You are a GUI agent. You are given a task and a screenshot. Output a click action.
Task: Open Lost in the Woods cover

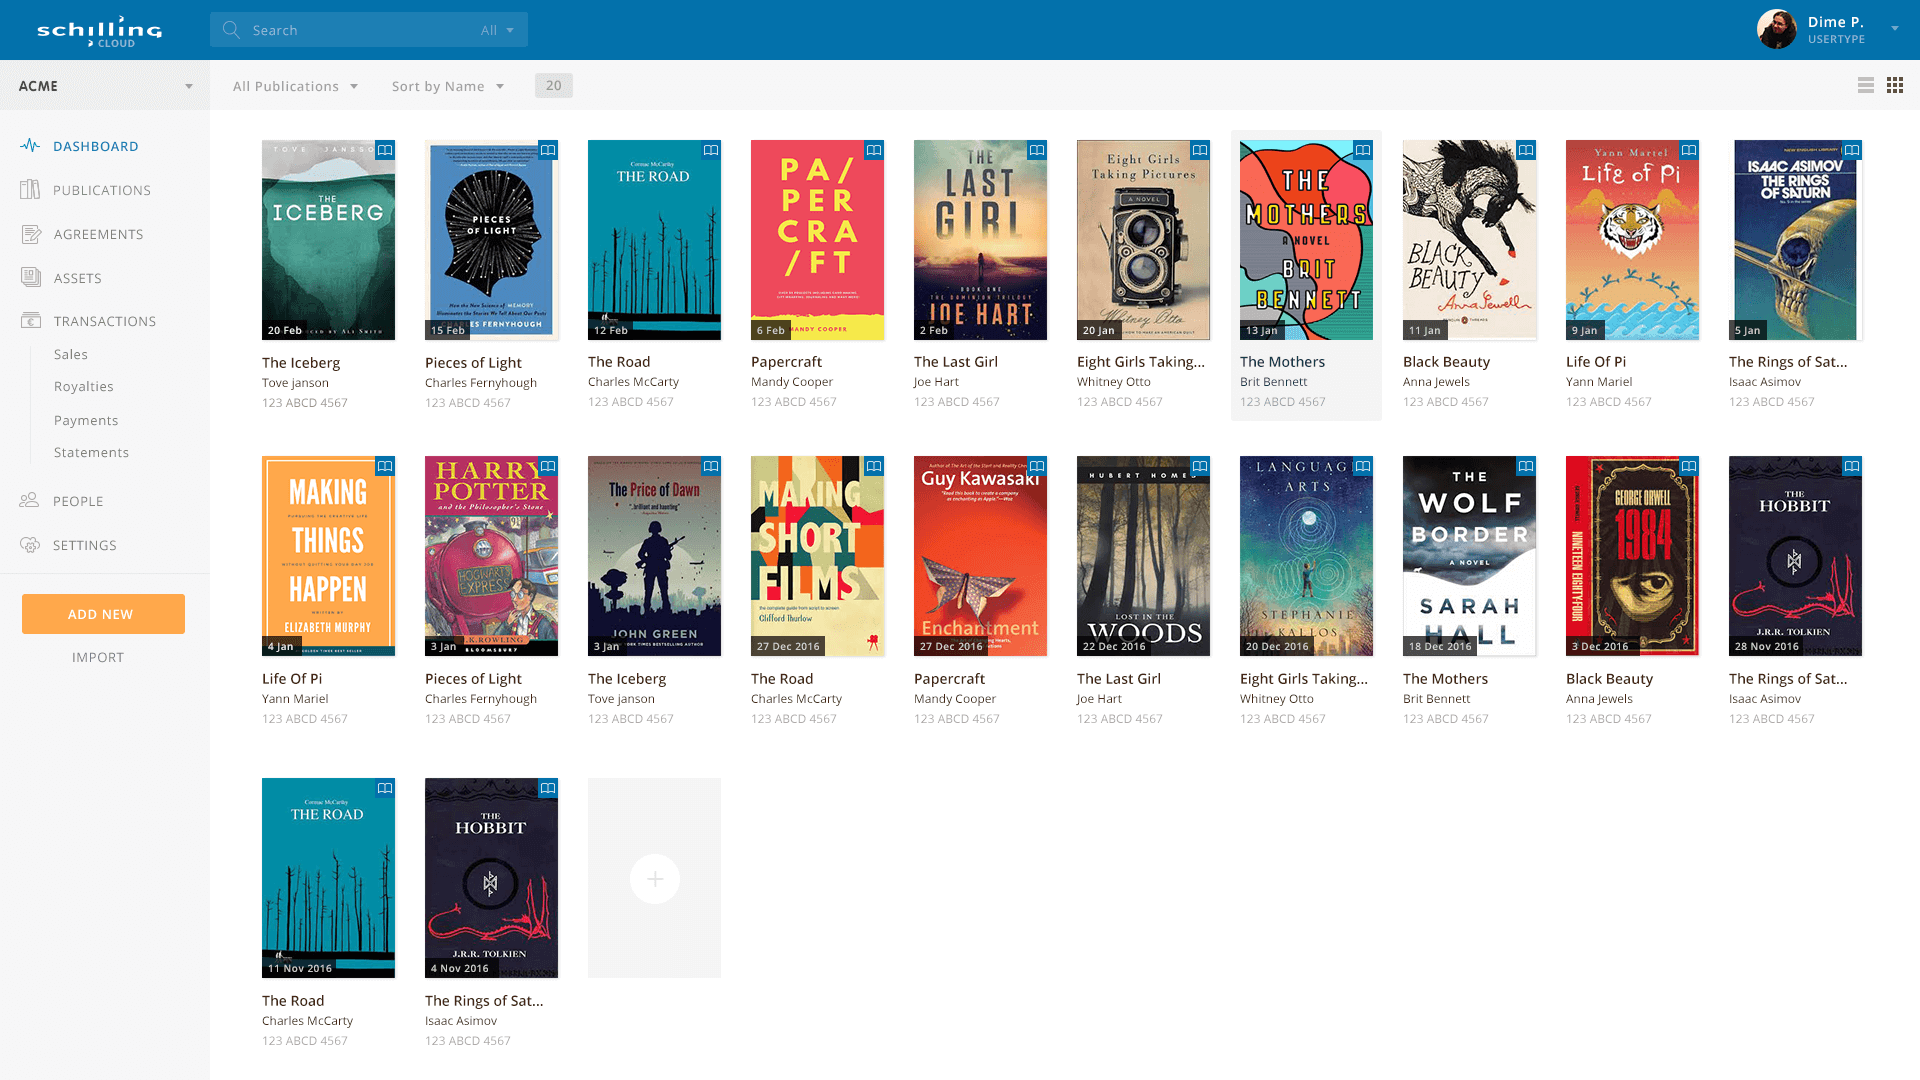[x=1143, y=556]
